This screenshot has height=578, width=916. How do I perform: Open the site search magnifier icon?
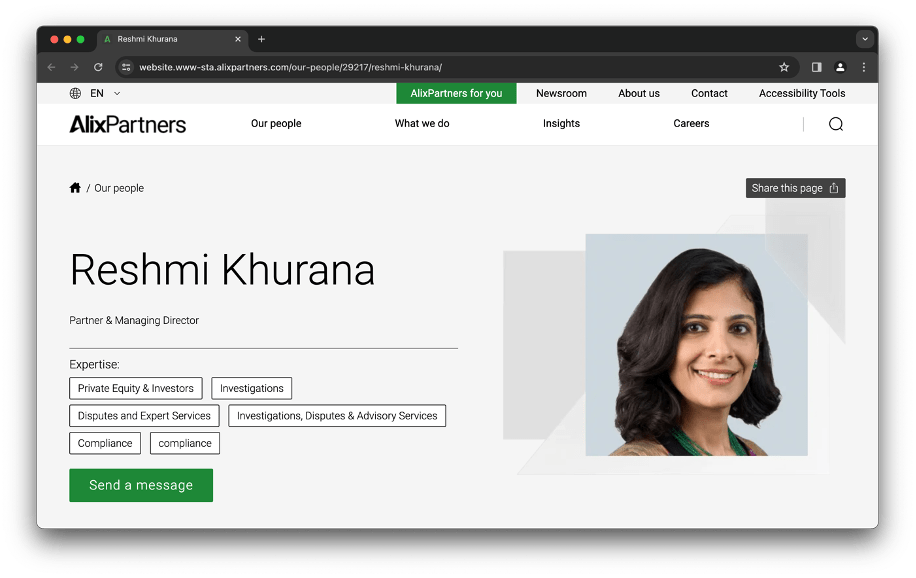coord(836,124)
